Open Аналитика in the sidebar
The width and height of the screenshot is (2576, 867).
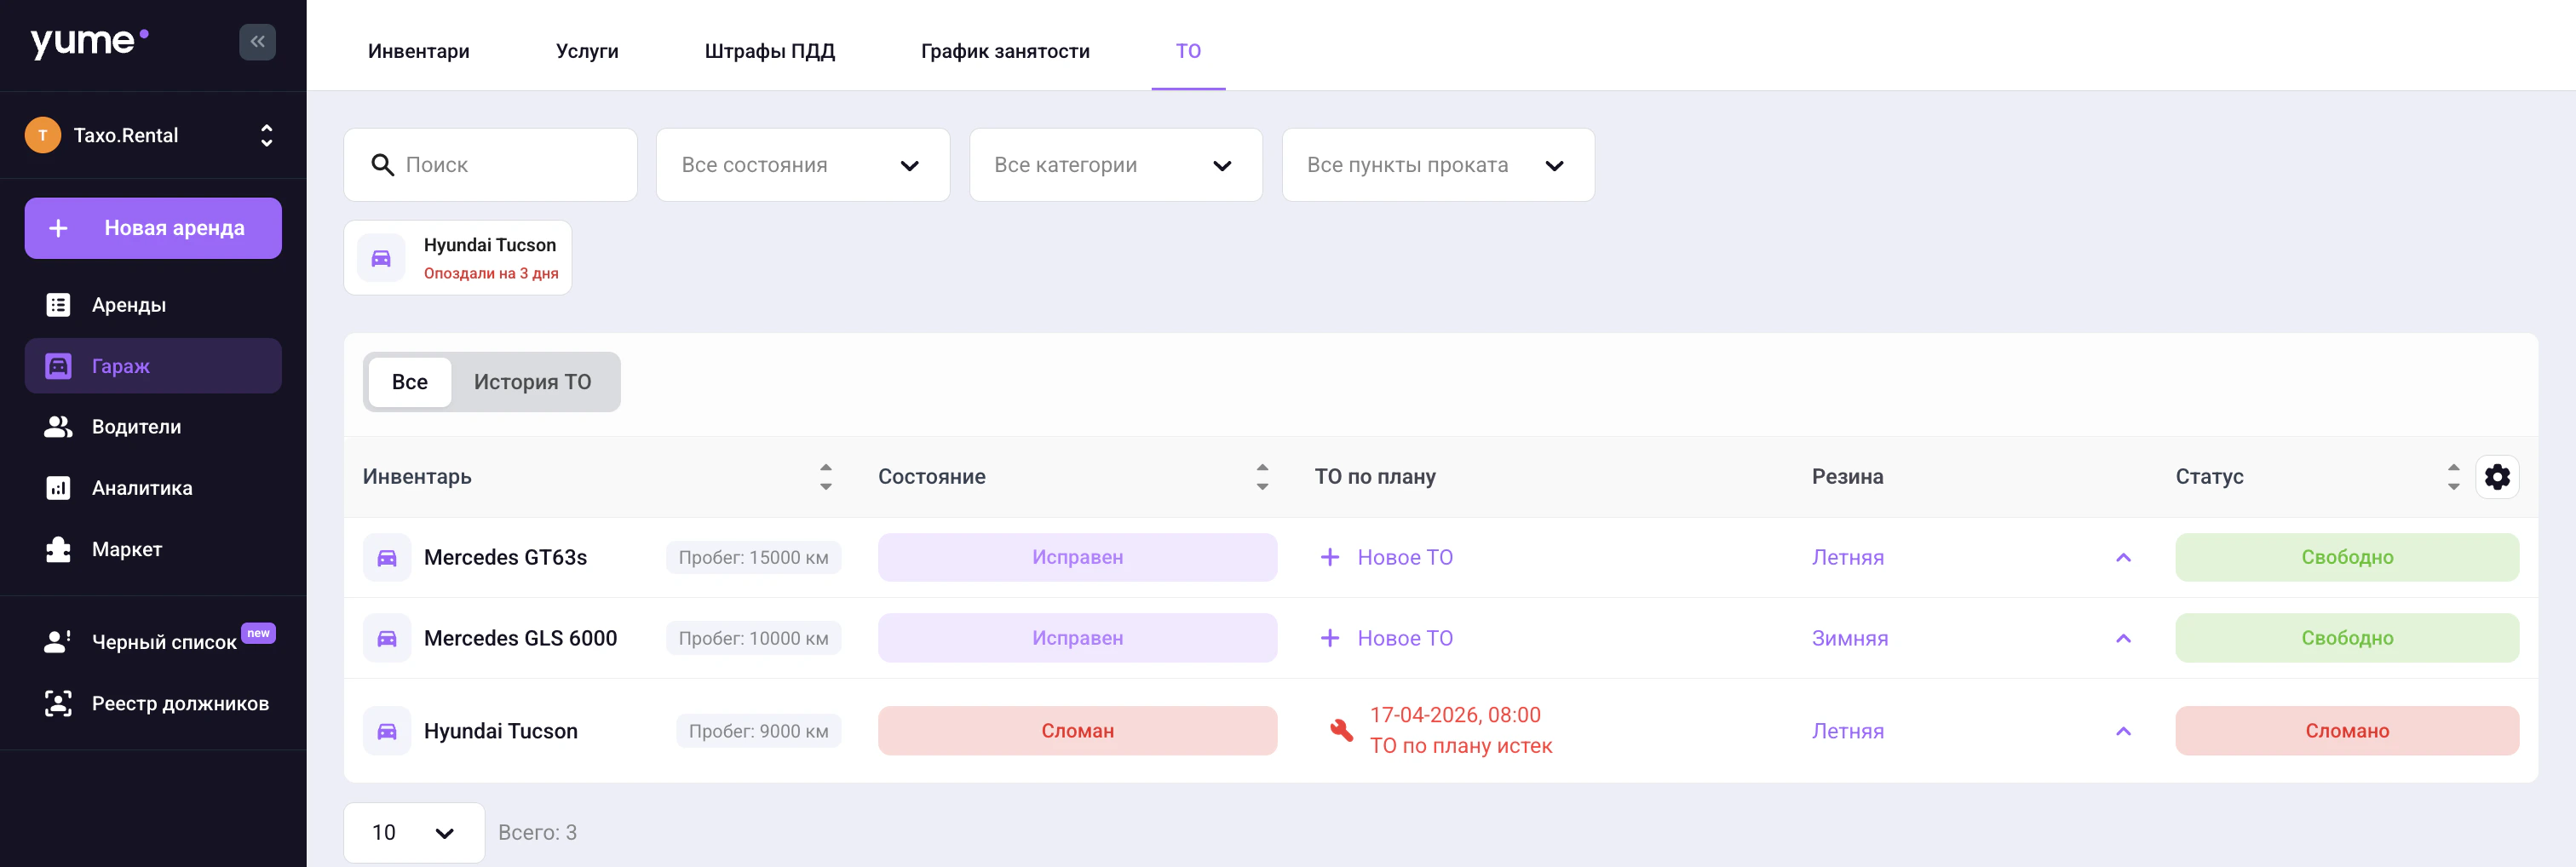pos(153,488)
